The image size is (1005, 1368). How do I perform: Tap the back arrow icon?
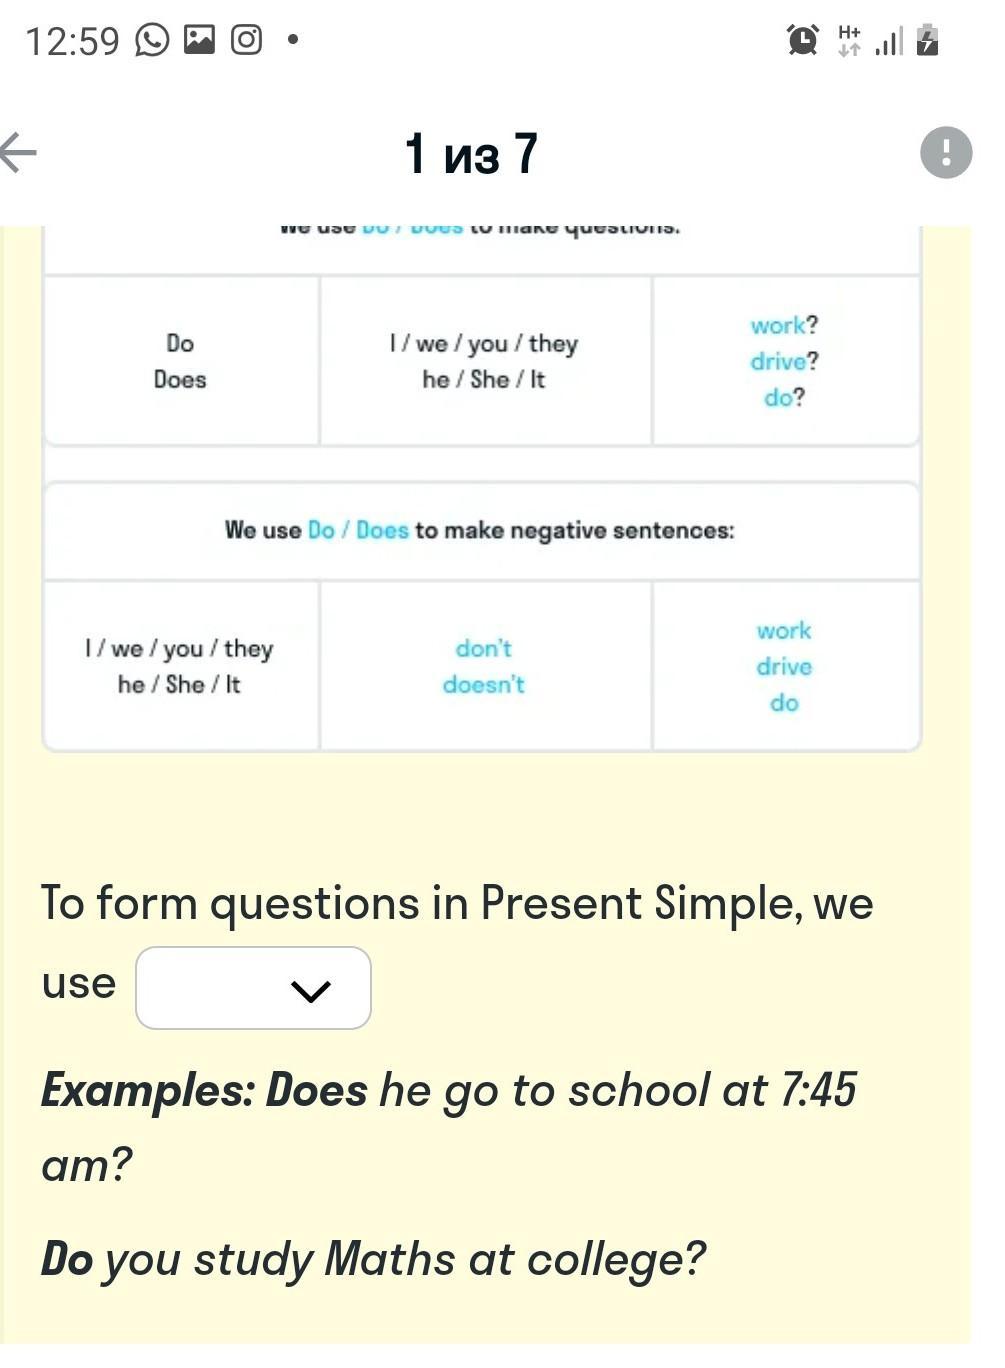click(20, 153)
